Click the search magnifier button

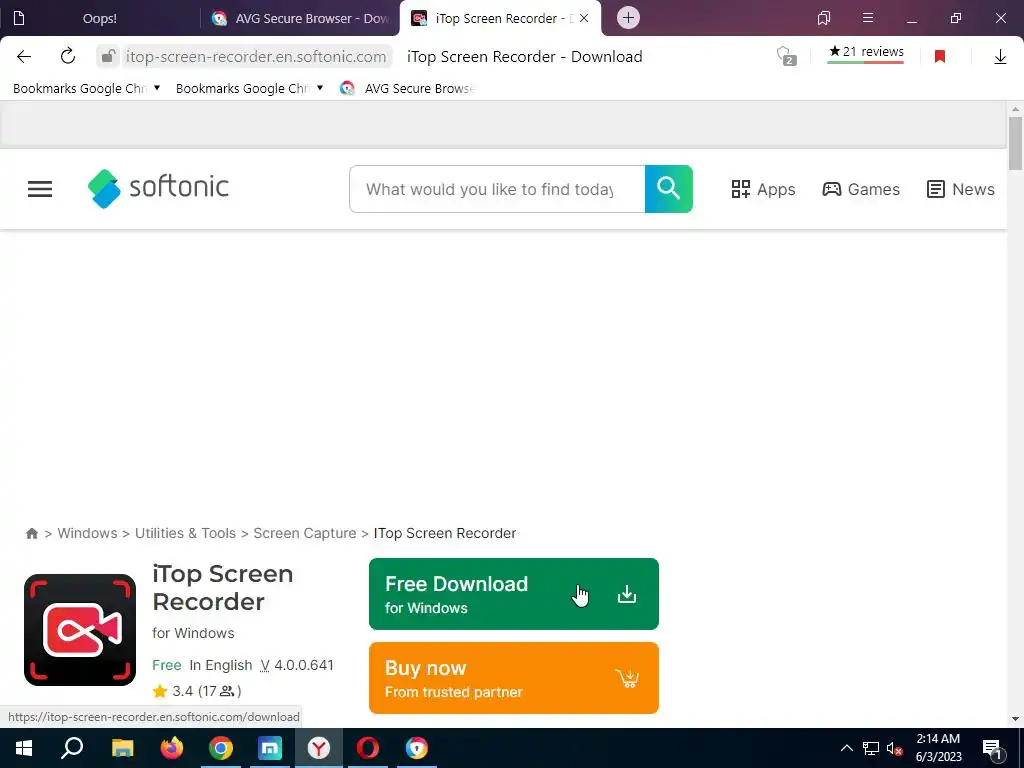[x=669, y=189]
